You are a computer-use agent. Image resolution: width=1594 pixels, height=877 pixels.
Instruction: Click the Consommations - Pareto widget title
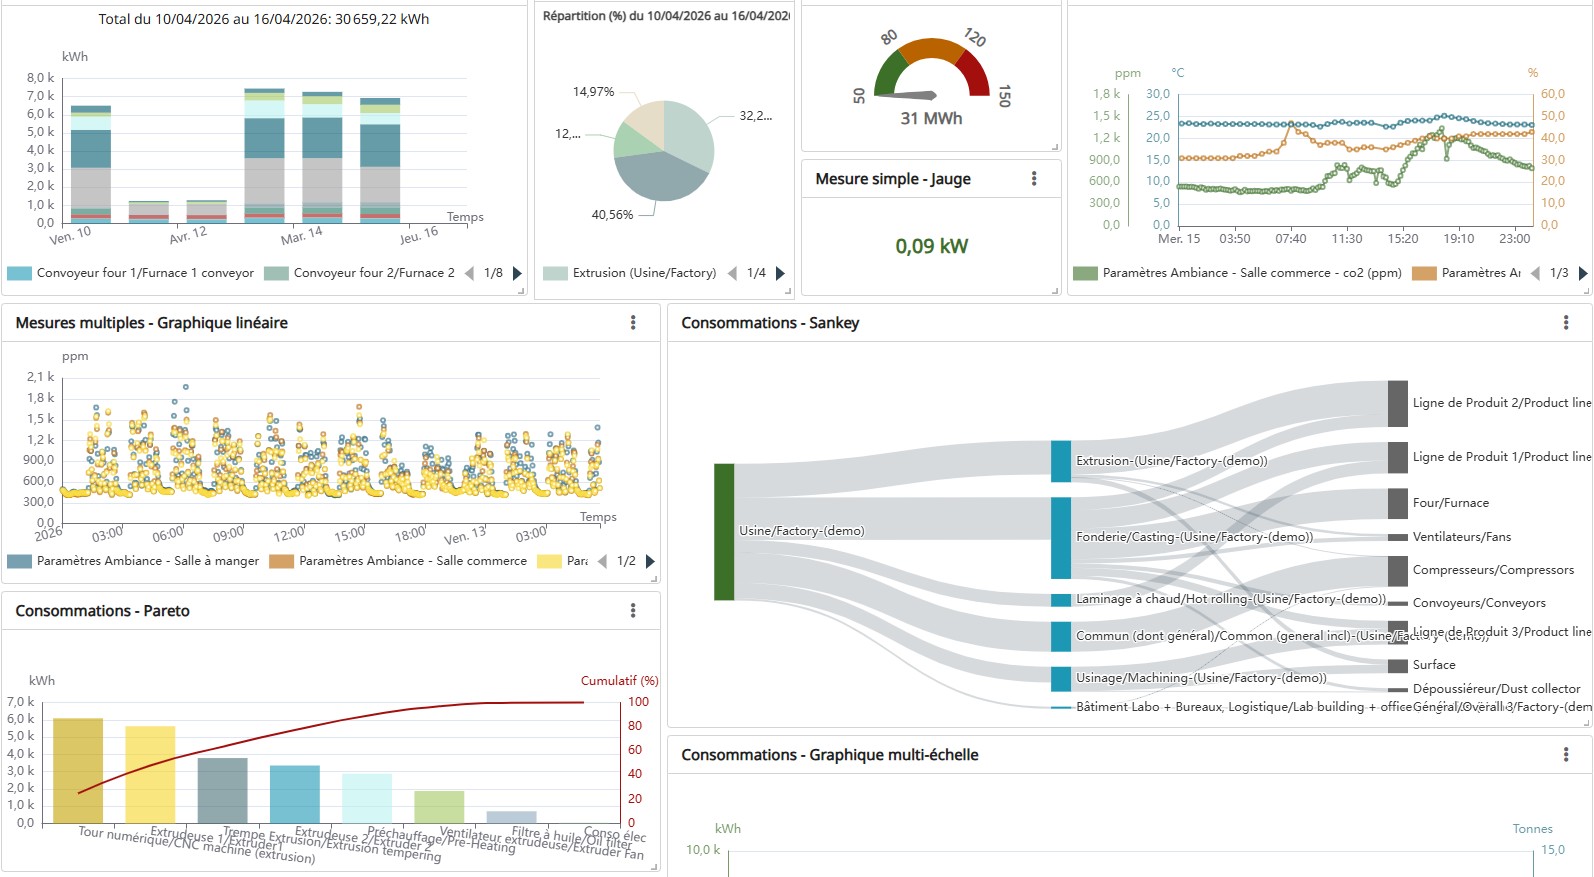click(x=102, y=611)
